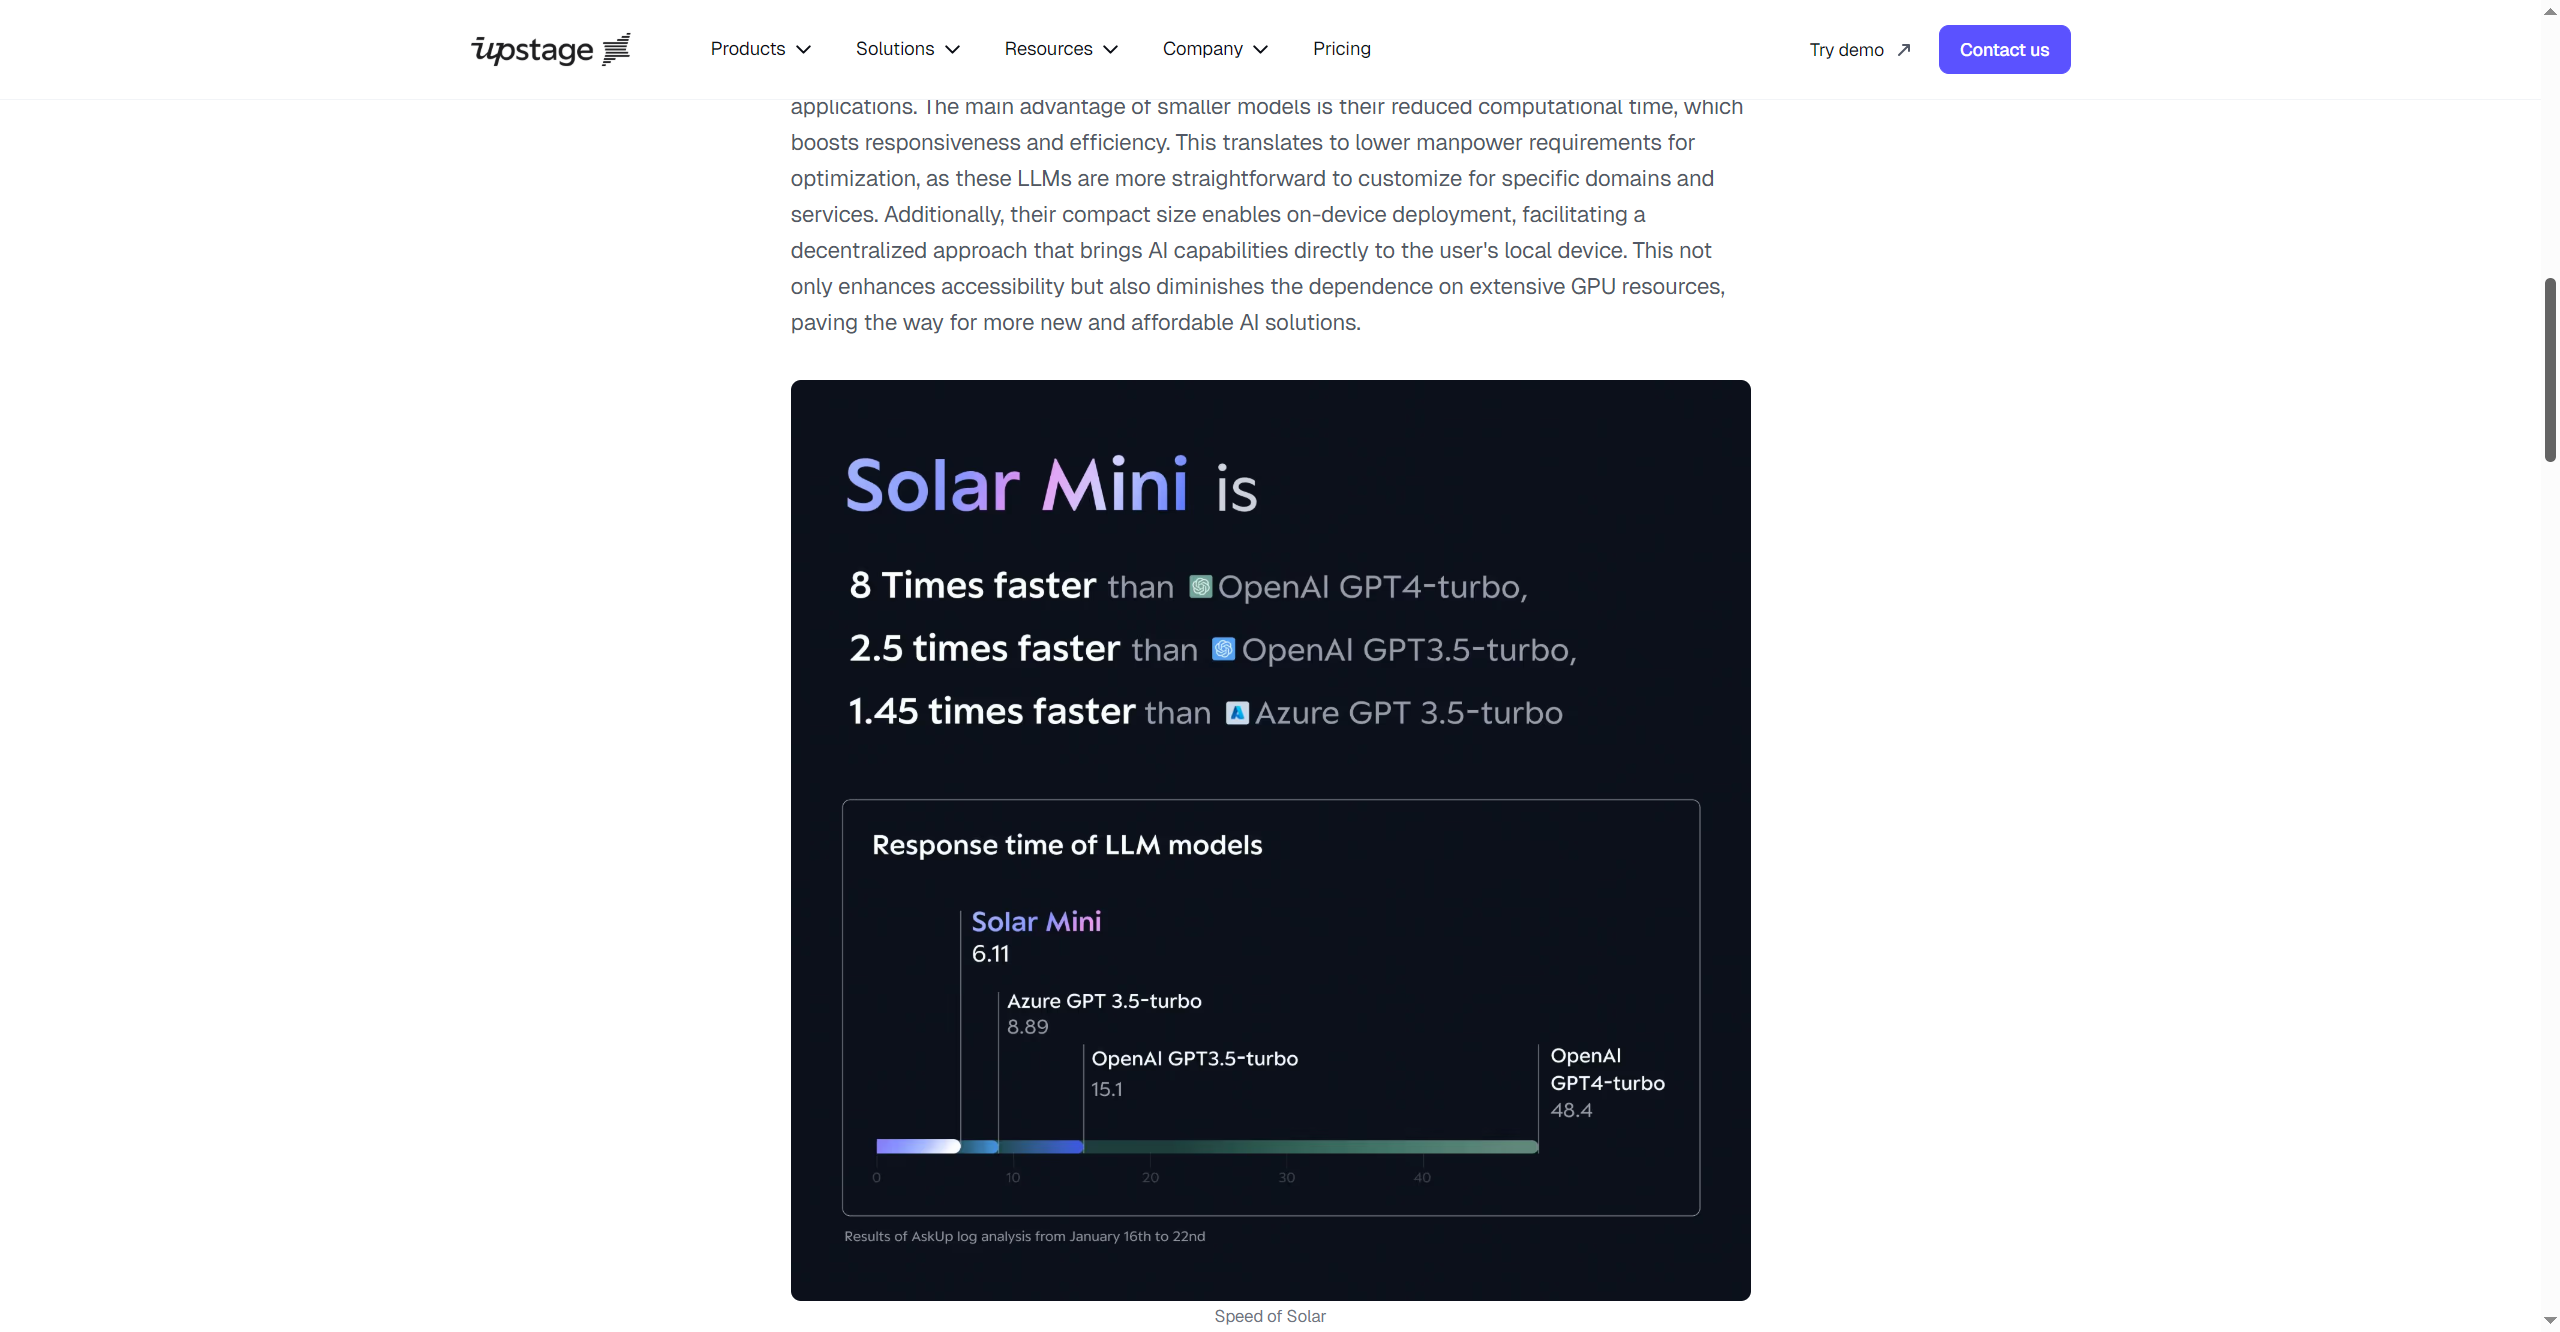Click the Upstage logo icon
This screenshot has height=1332, width=2560.
[x=616, y=49]
